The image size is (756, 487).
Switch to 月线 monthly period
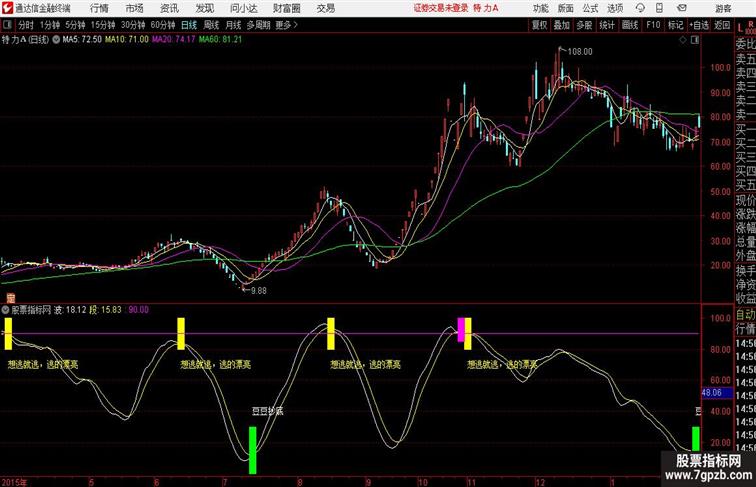[233, 25]
